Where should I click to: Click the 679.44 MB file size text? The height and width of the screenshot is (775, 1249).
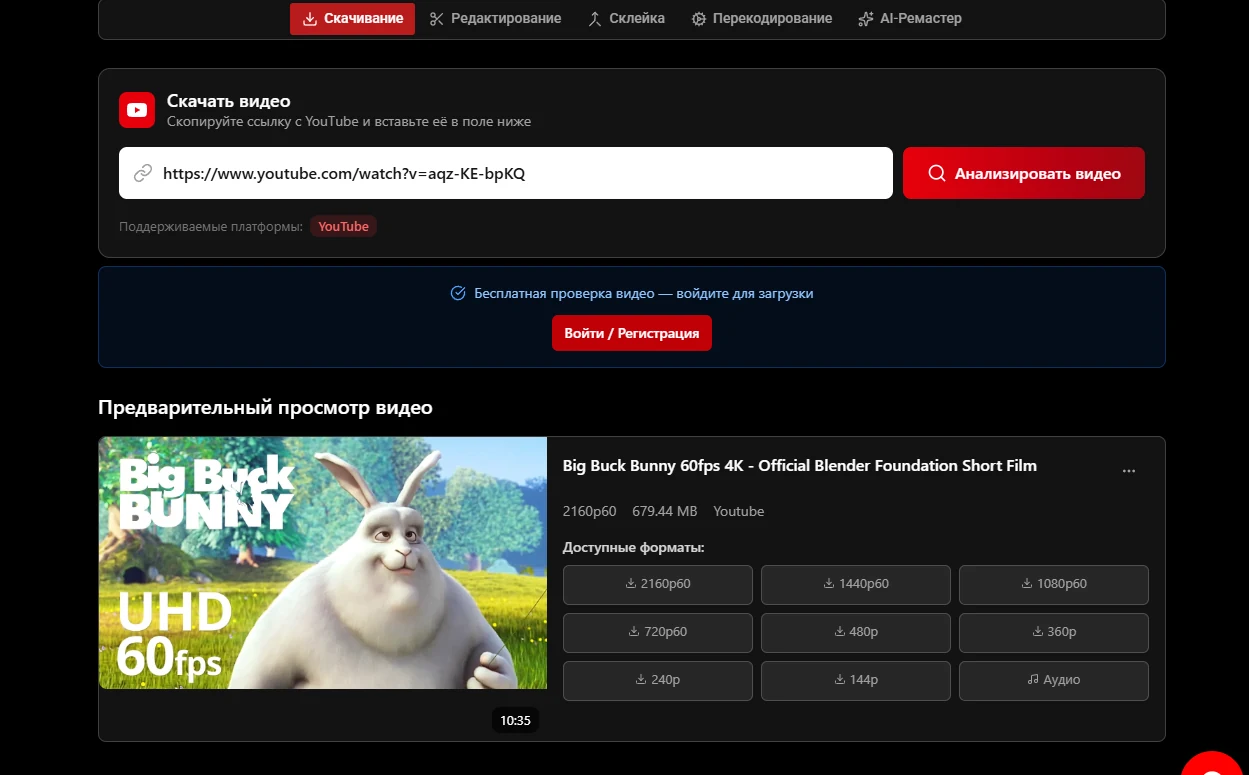tap(665, 511)
